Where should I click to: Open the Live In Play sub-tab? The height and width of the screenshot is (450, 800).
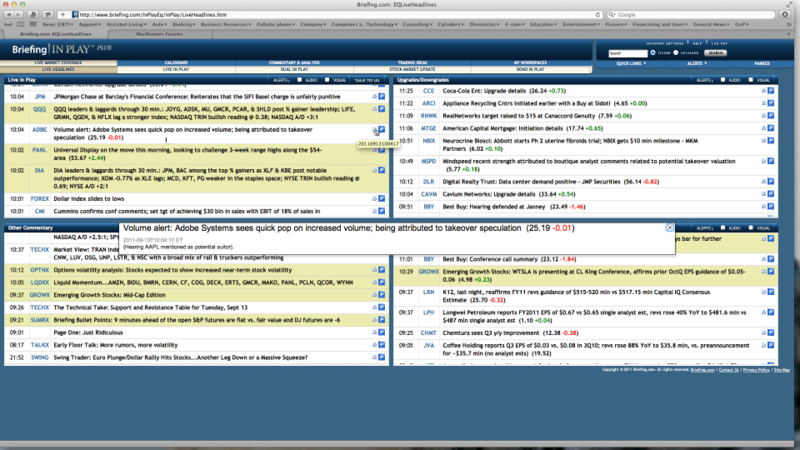pos(176,69)
